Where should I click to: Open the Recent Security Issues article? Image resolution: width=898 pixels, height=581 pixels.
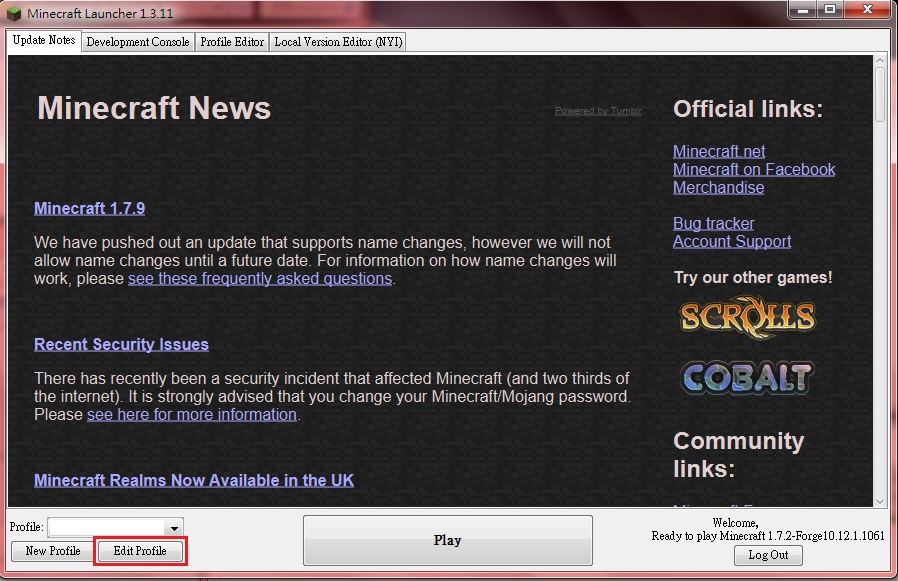[x=121, y=344]
